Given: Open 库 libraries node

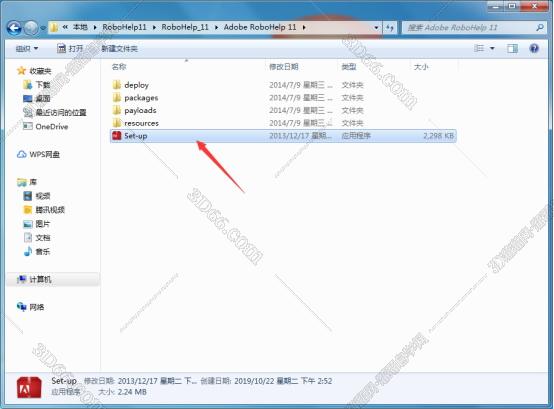Looking at the screenshot, I should 33,182.
